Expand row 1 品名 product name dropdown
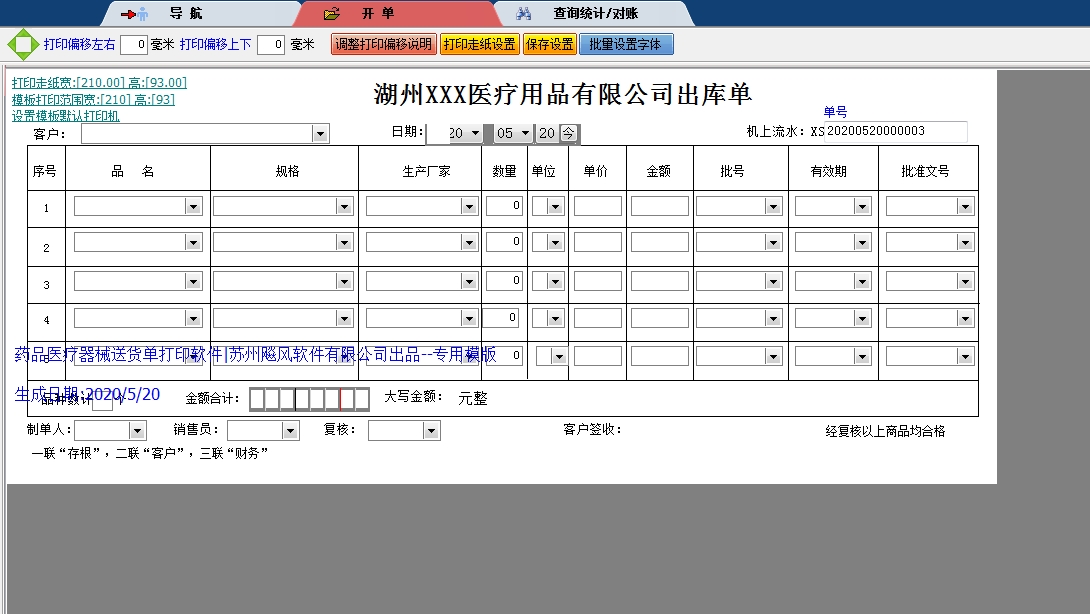The width and height of the screenshot is (1090, 614). click(193, 207)
